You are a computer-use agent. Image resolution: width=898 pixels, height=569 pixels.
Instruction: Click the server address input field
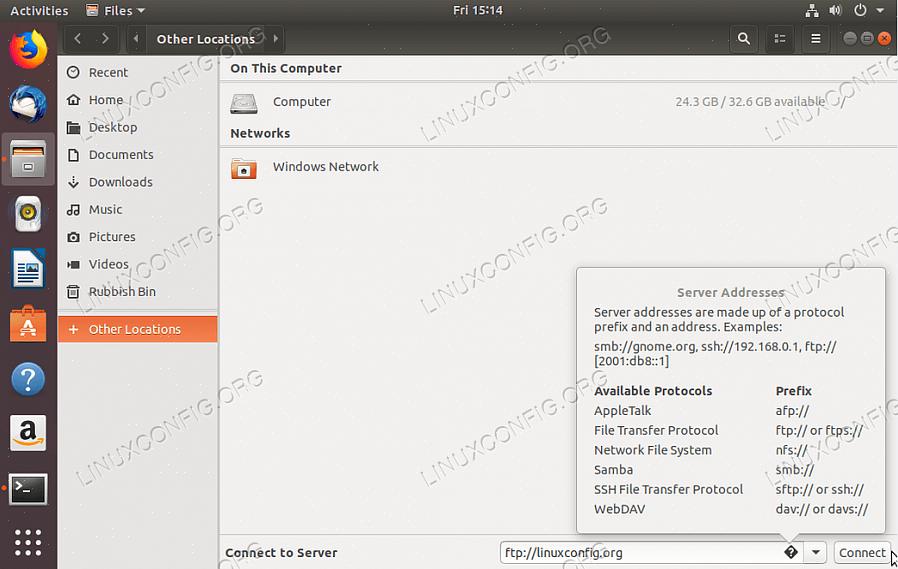pos(640,552)
